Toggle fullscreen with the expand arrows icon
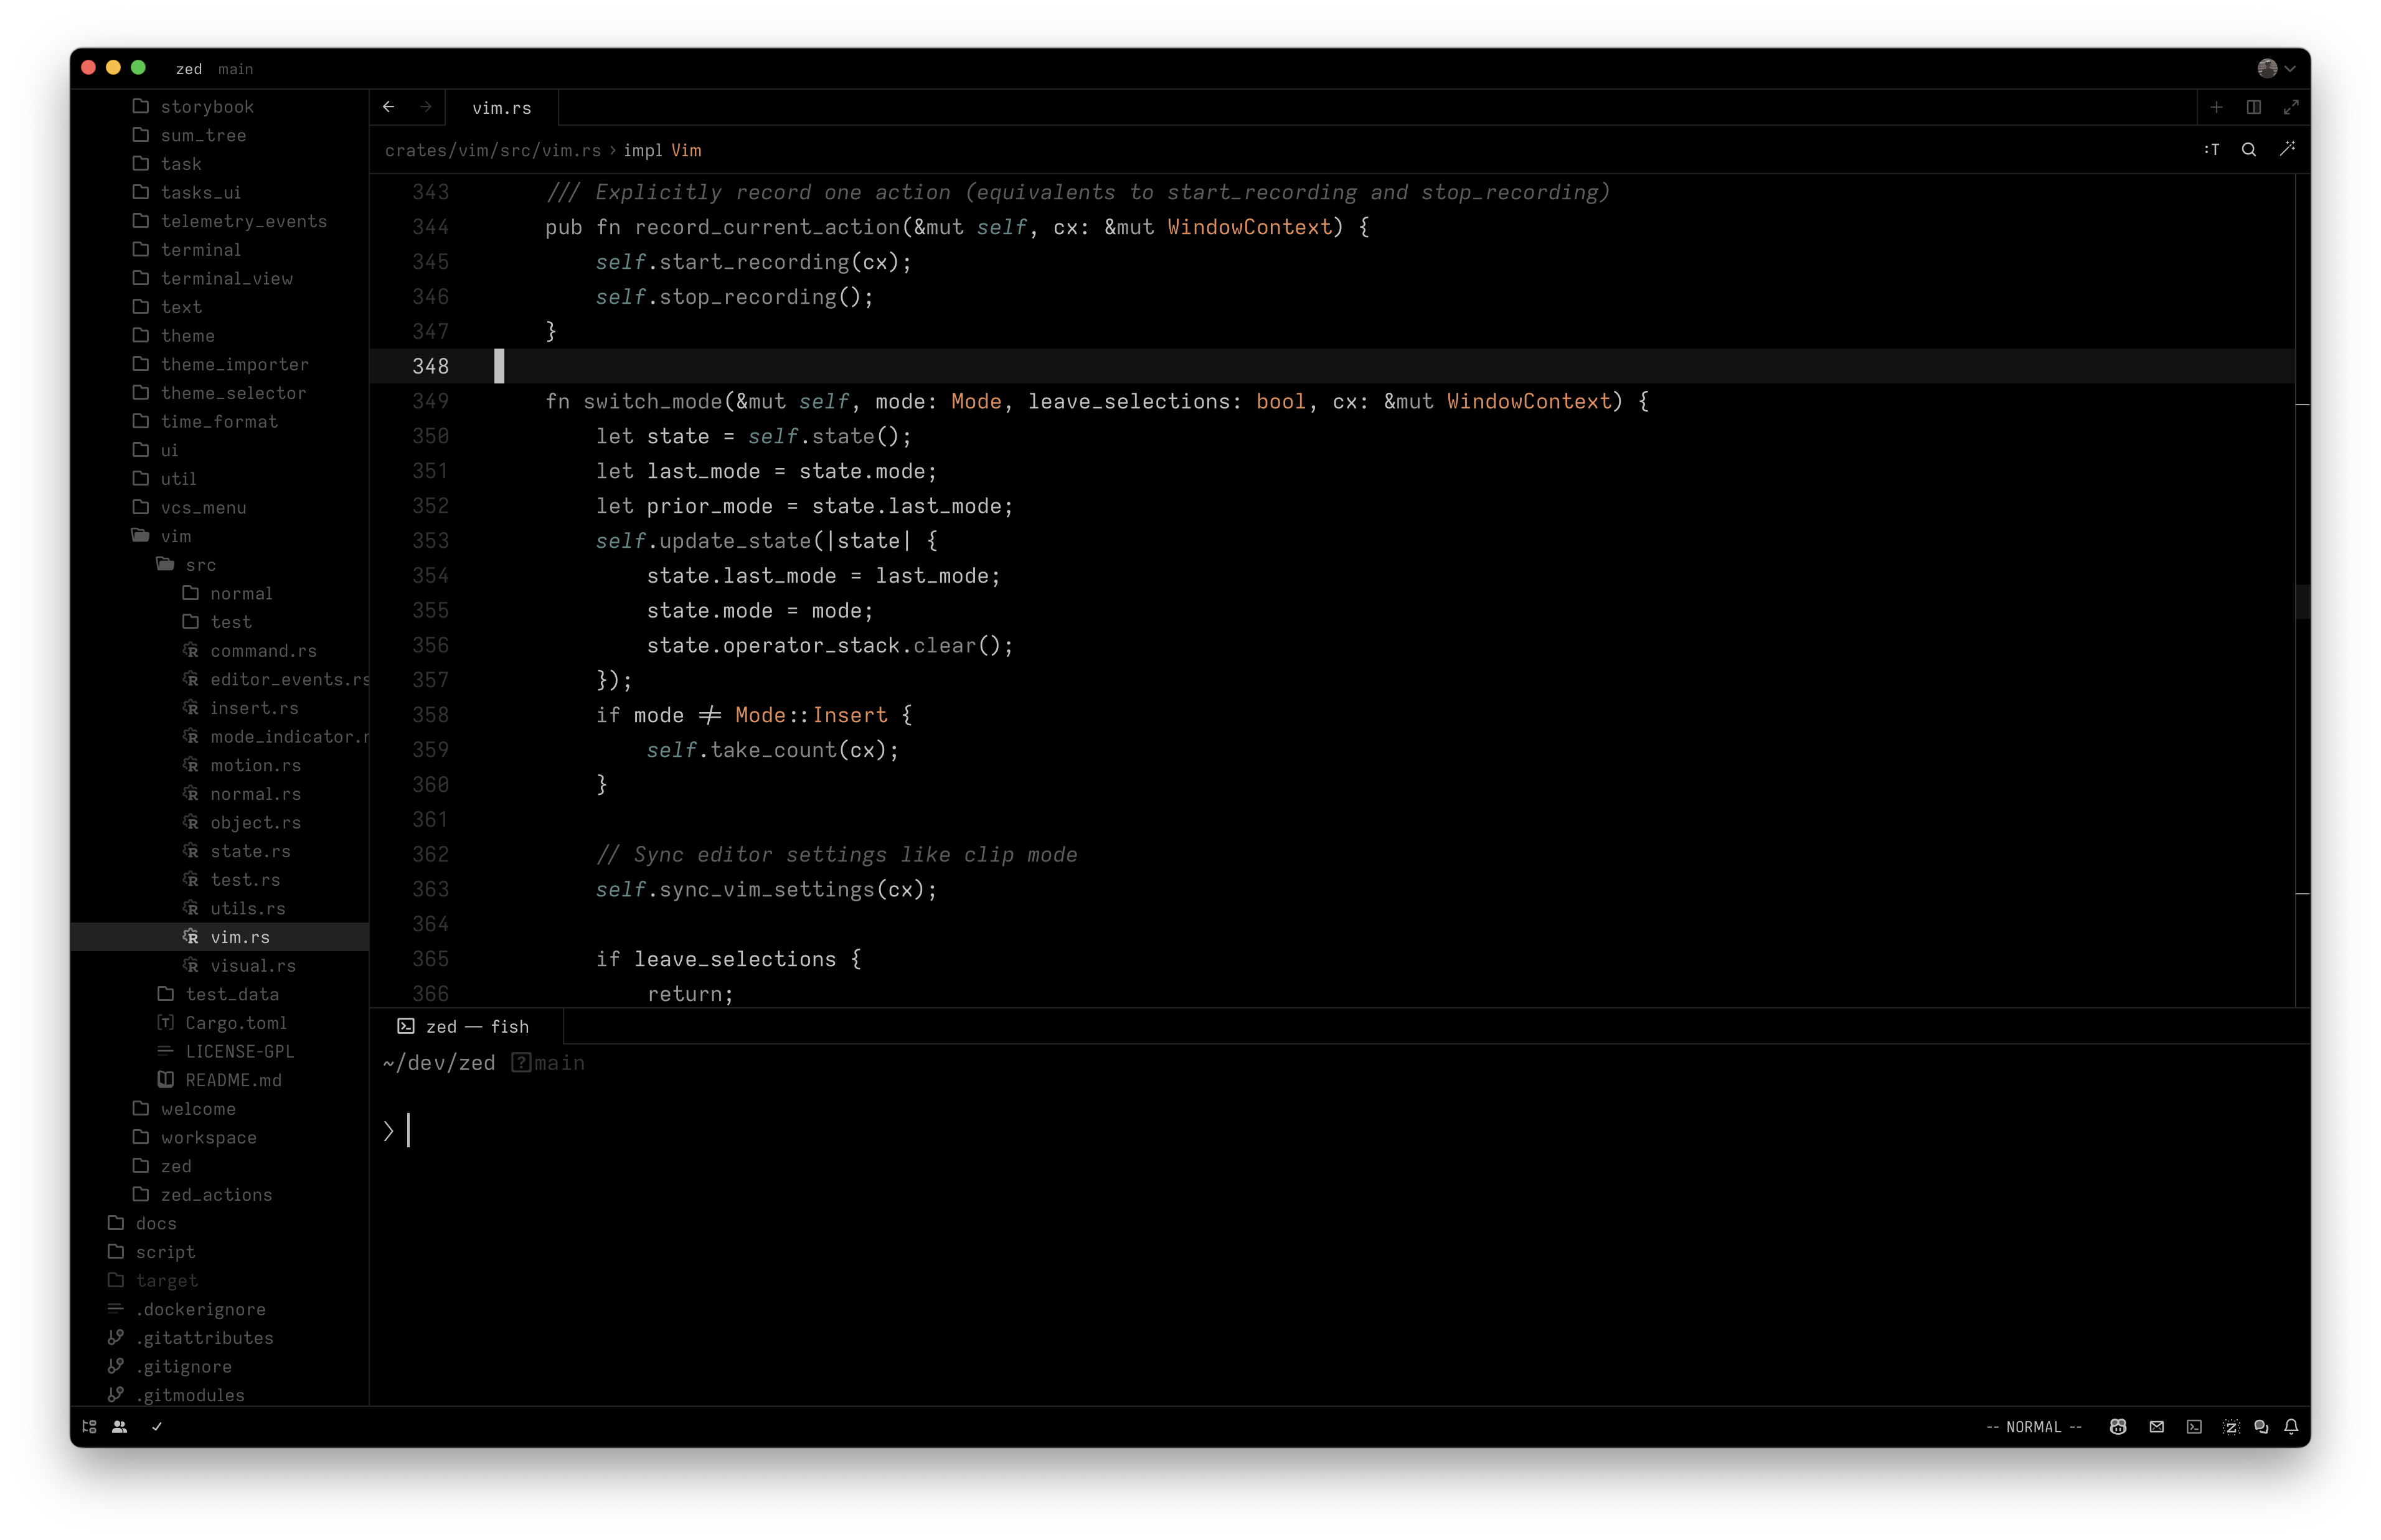This screenshot has height=1540, width=2381. (2292, 106)
